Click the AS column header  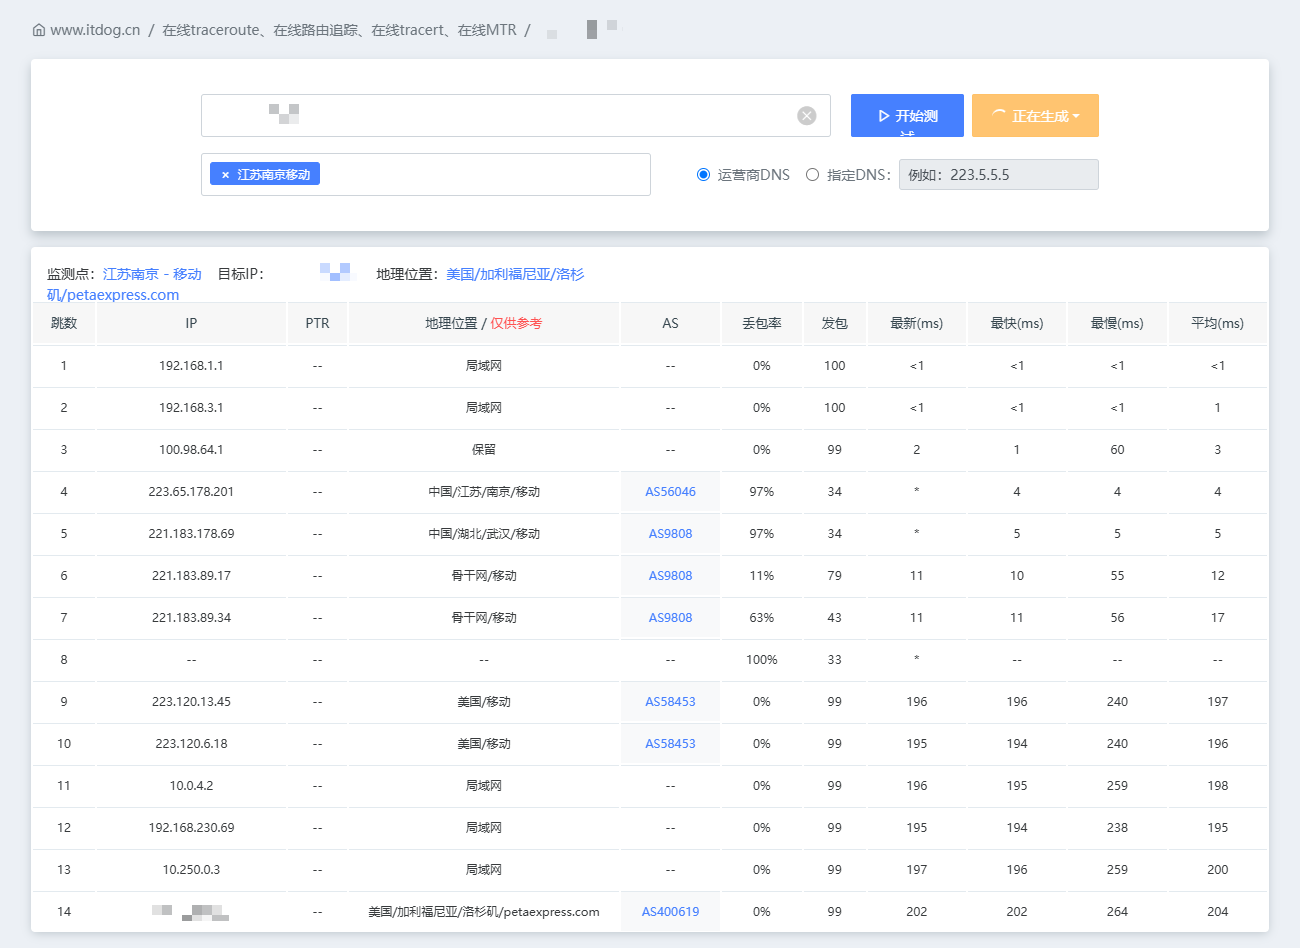point(670,323)
